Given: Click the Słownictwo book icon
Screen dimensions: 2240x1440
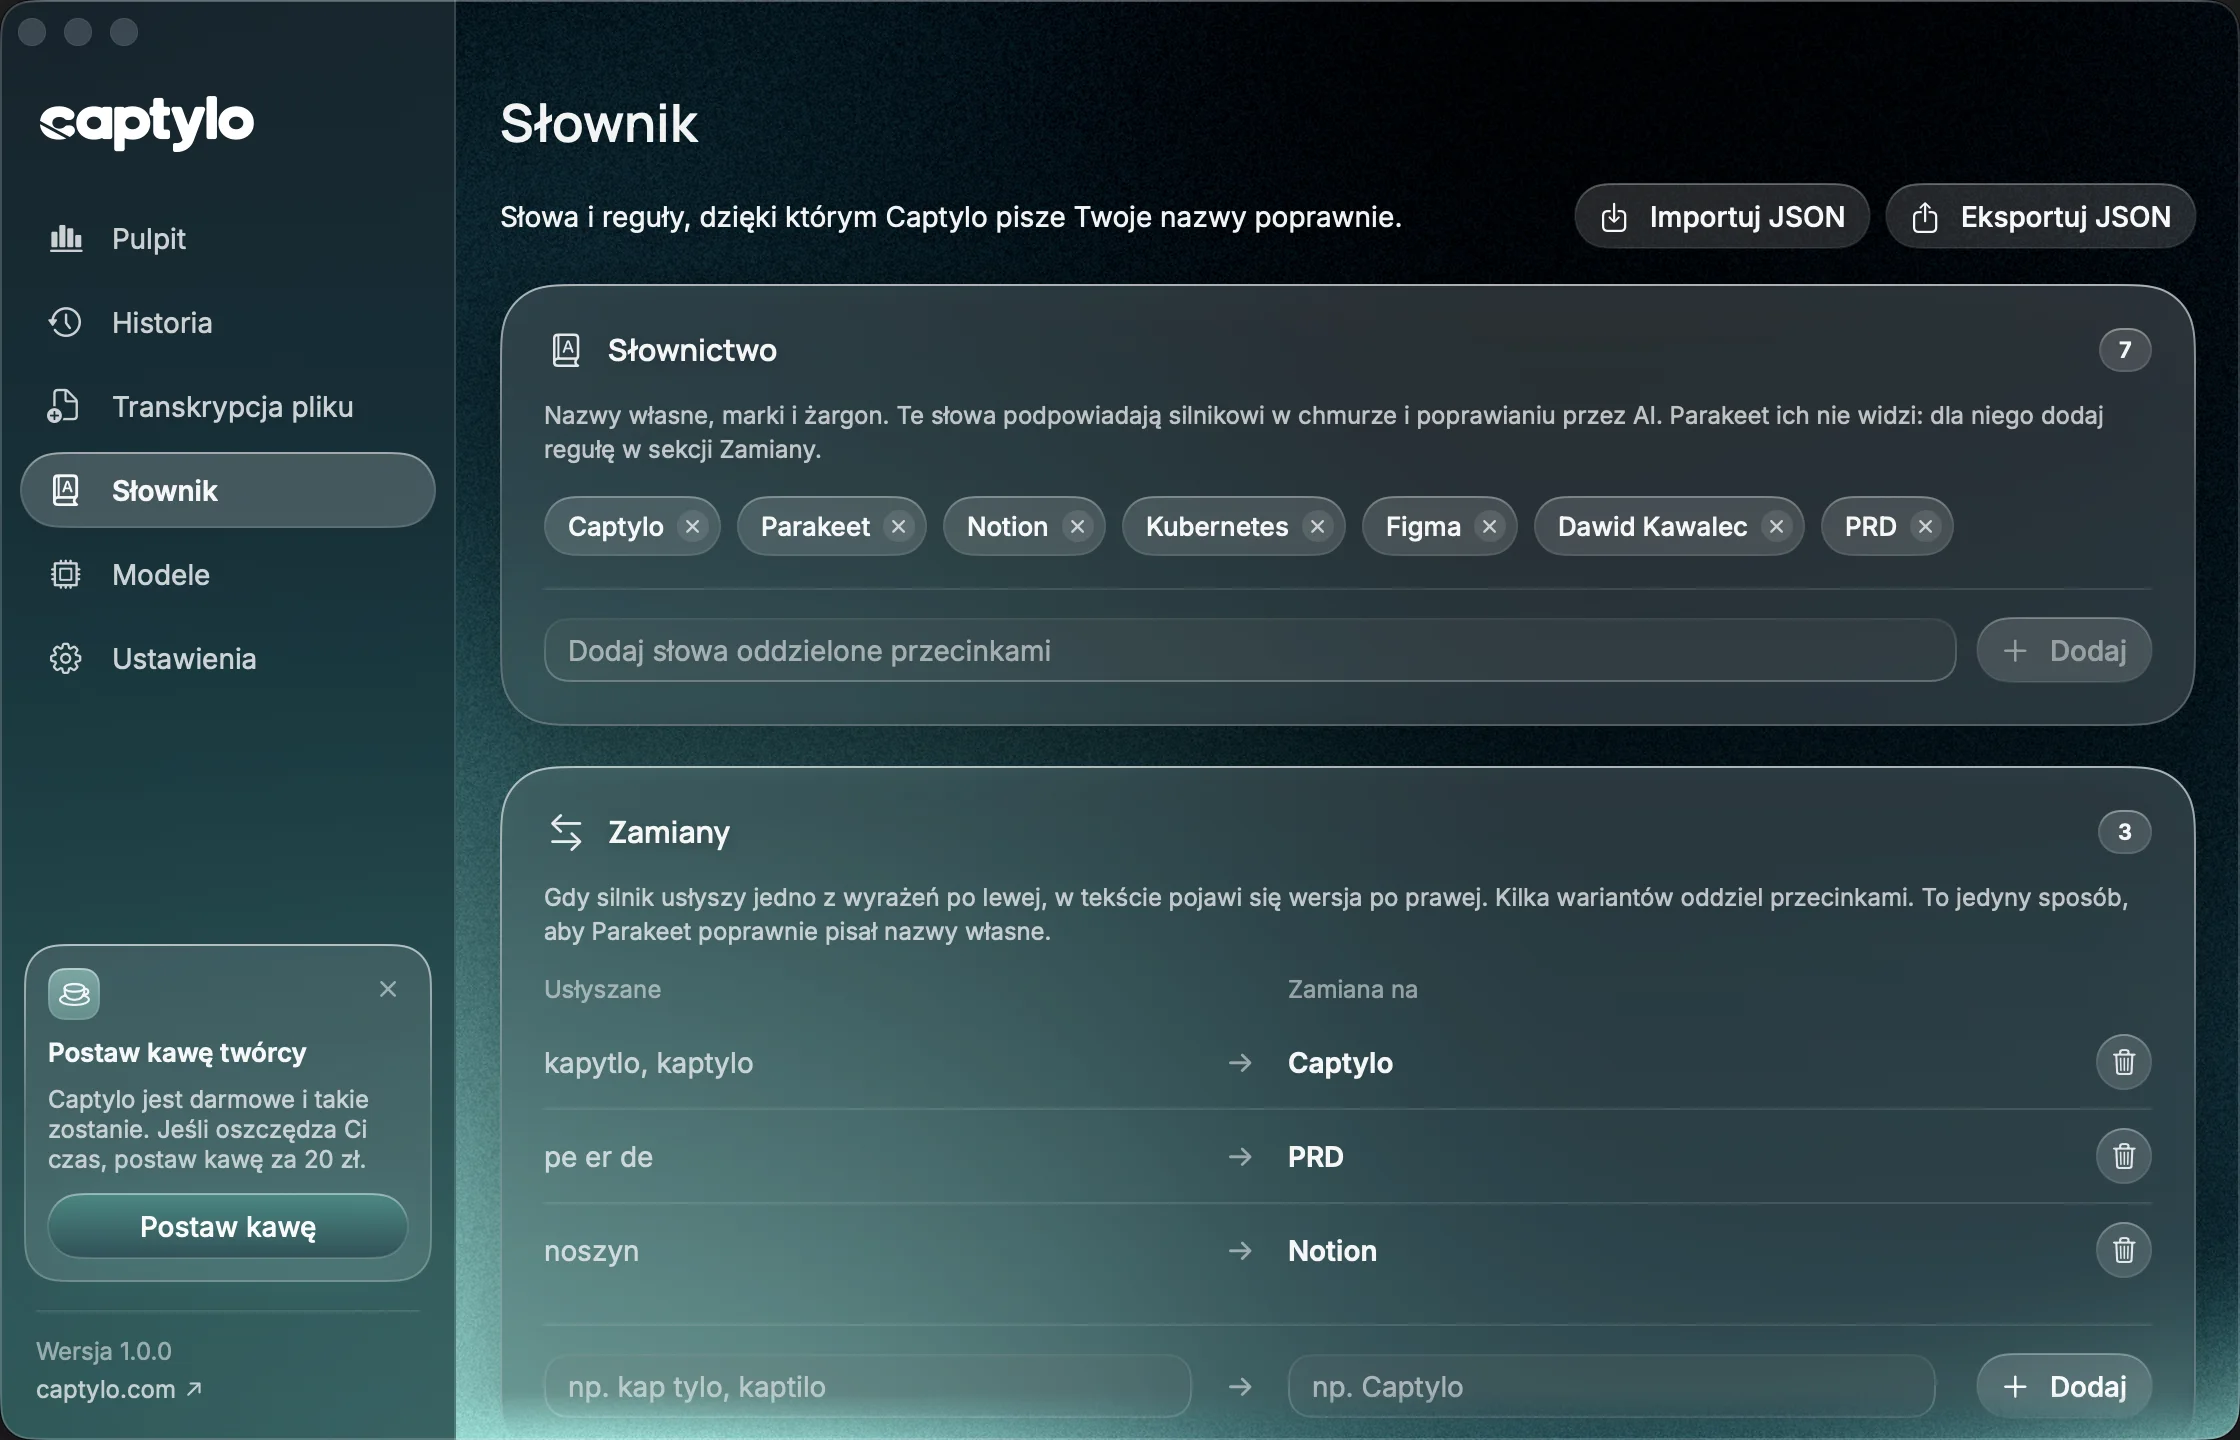Looking at the screenshot, I should click(566, 350).
